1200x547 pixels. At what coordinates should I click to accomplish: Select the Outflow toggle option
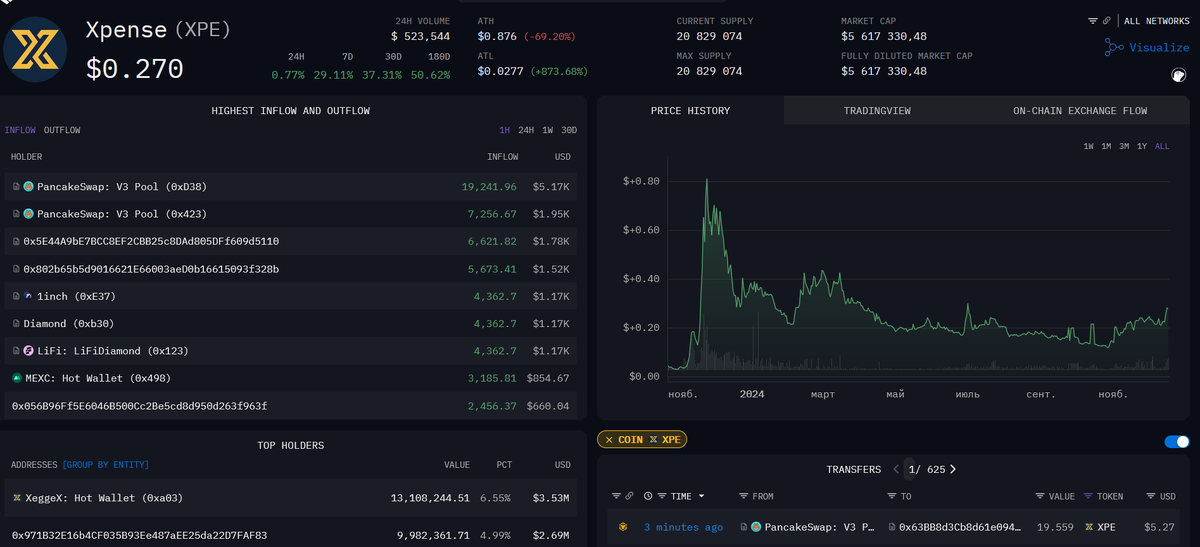click(x=62, y=130)
